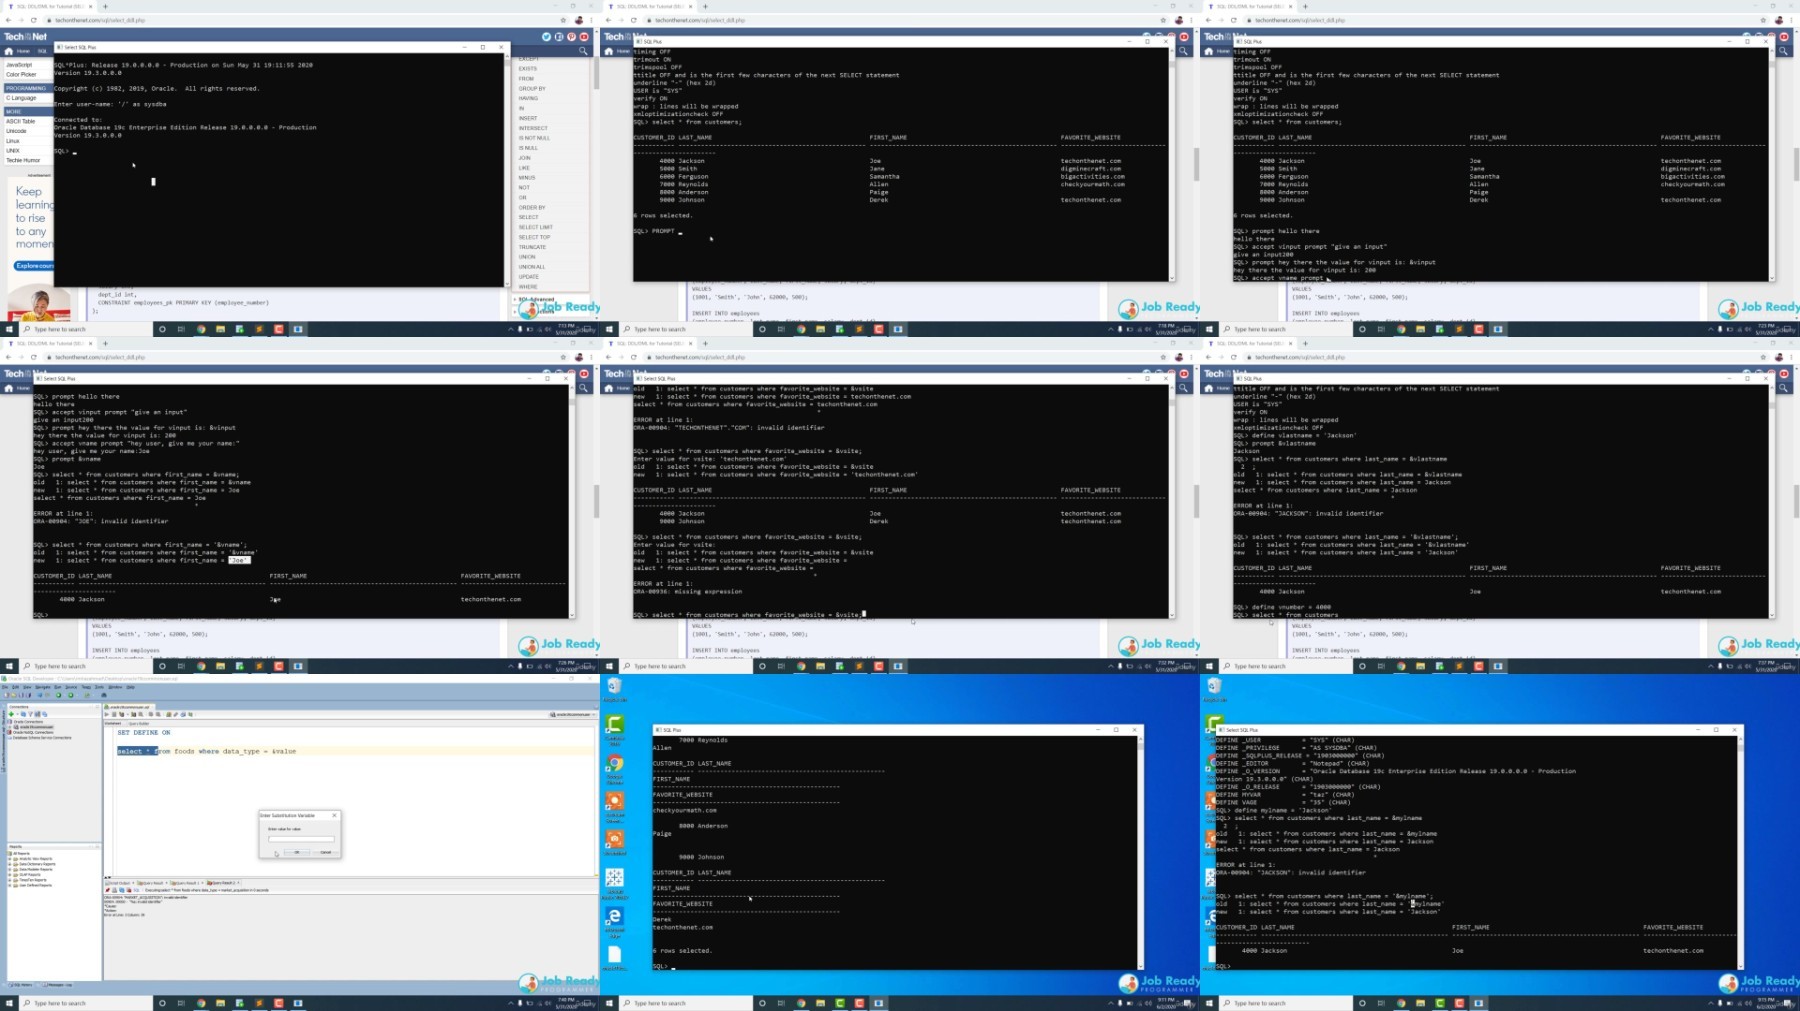Open the Help menu in SQL Developer
This screenshot has height=1011, width=1800.
point(130,687)
